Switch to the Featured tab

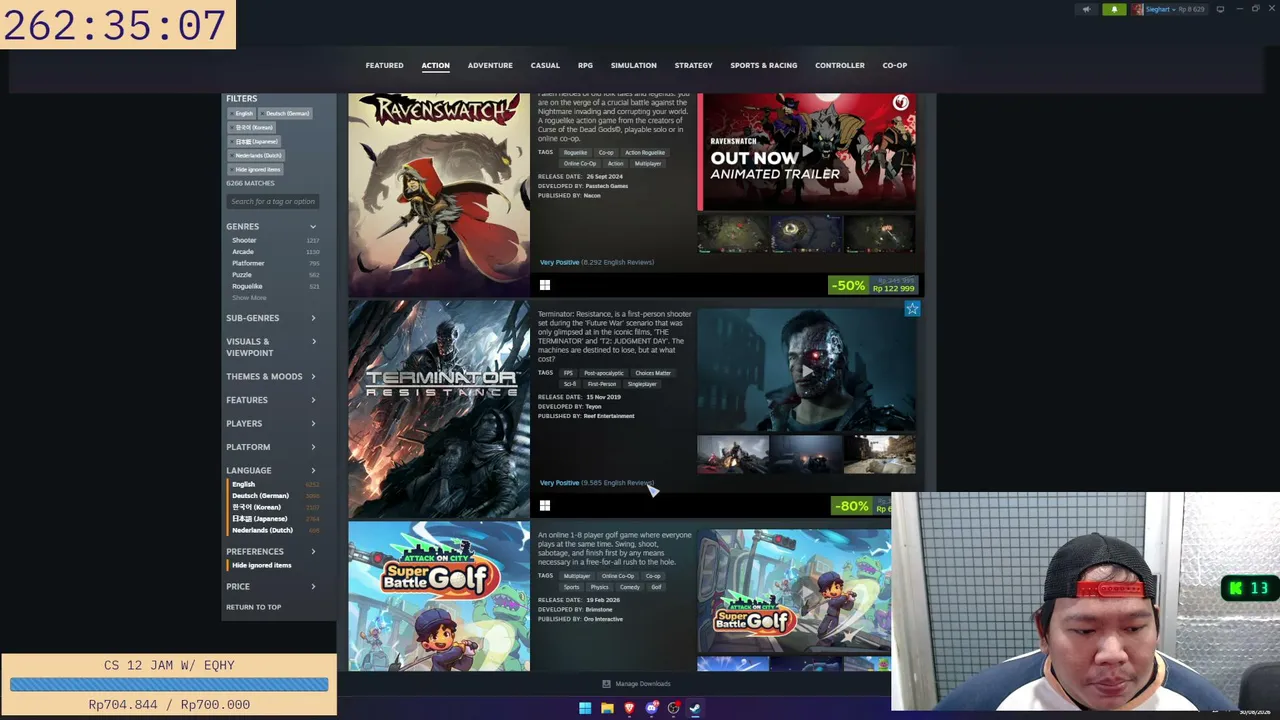click(x=384, y=66)
